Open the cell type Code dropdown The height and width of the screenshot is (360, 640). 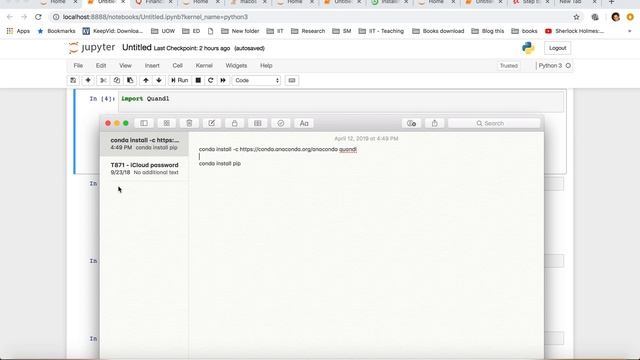click(x=257, y=80)
